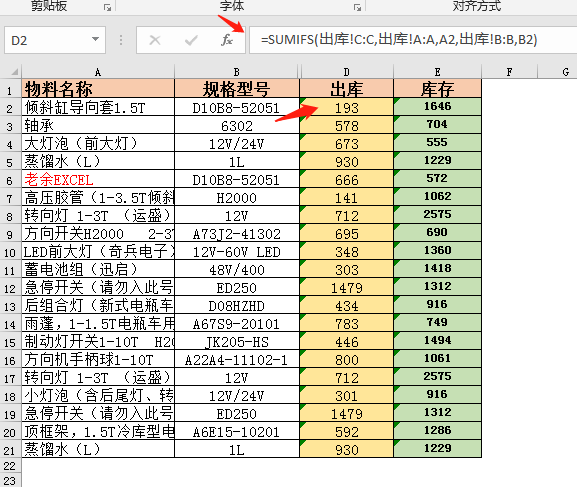Click the confirm checkmark icon in formula bar
Screen dimensions: 577x487
pos(191,40)
